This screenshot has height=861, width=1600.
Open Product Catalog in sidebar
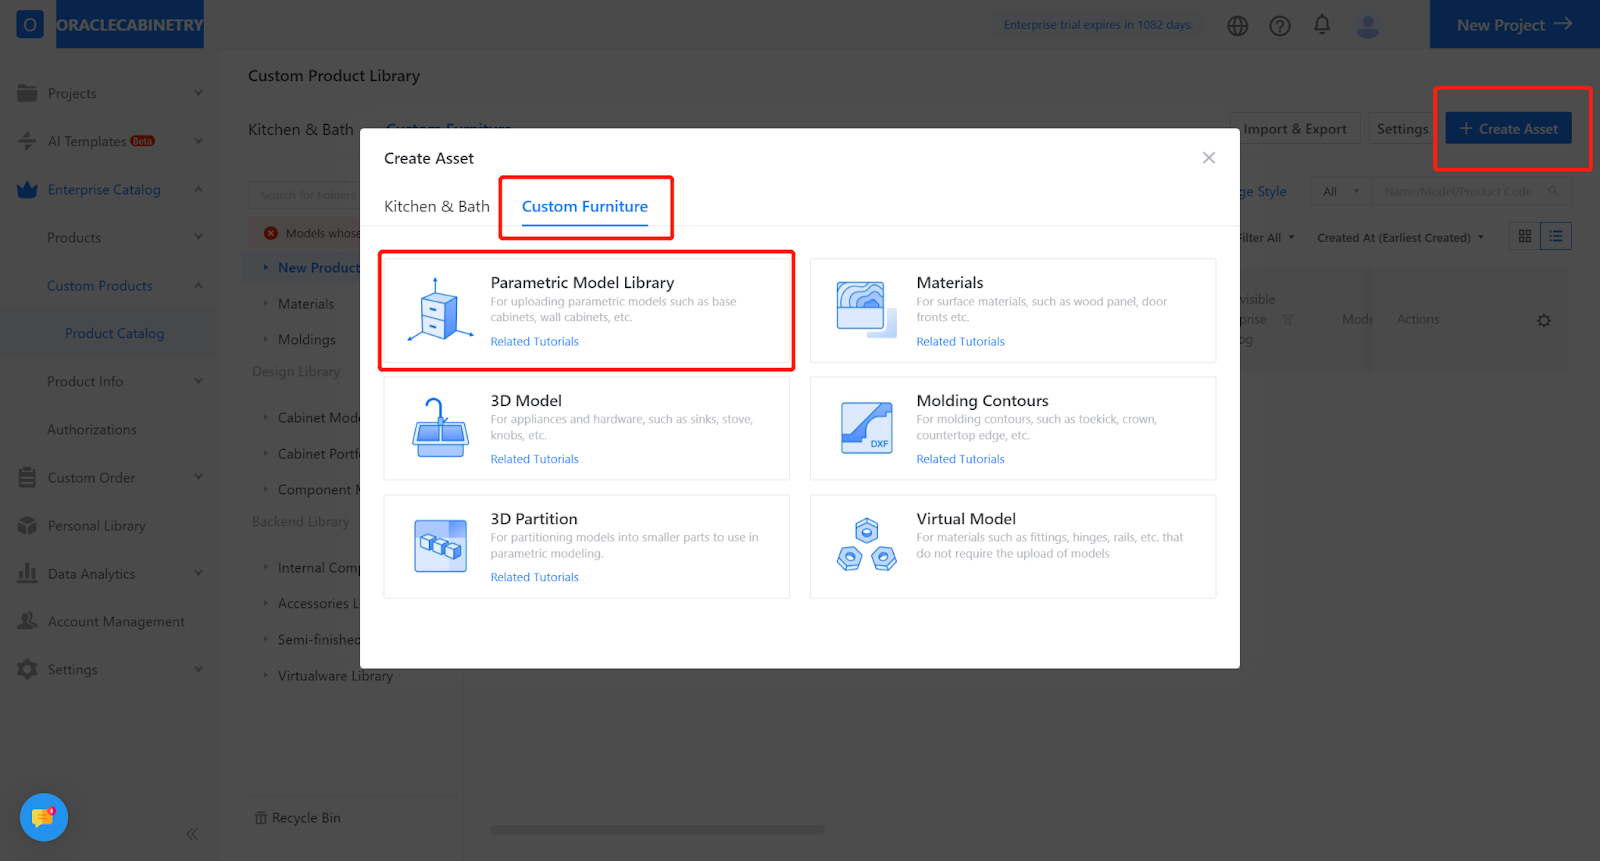115,333
